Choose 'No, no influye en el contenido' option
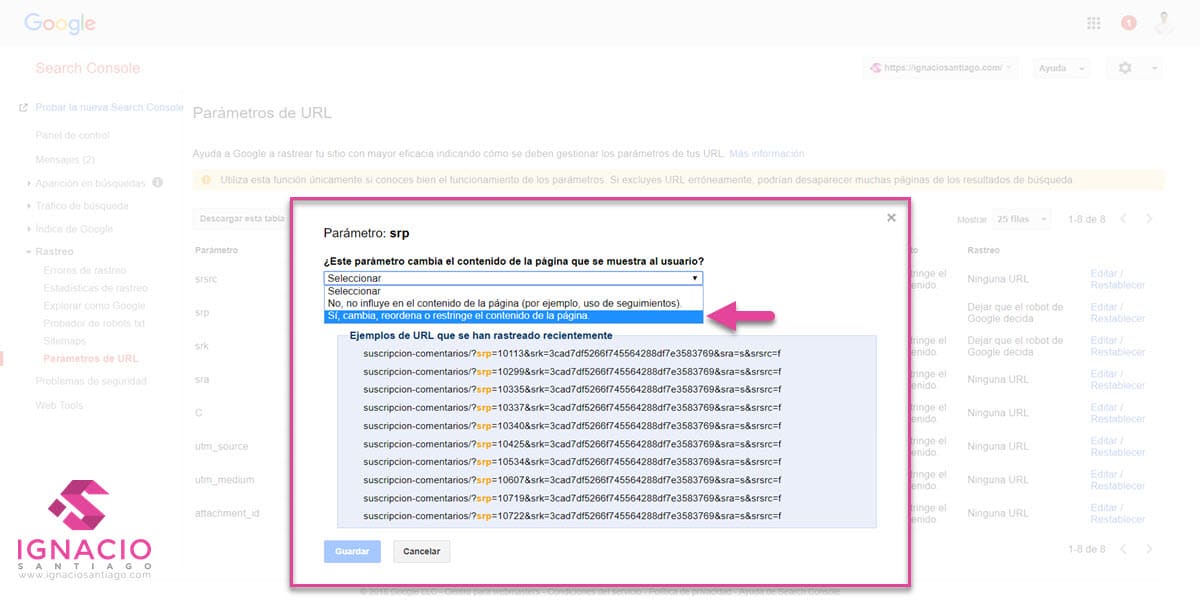 coord(513,303)
